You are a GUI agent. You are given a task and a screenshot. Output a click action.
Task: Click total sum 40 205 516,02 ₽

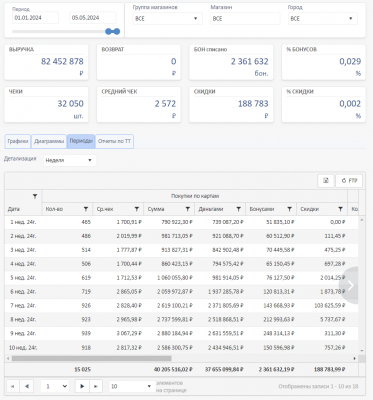[173, 369]
